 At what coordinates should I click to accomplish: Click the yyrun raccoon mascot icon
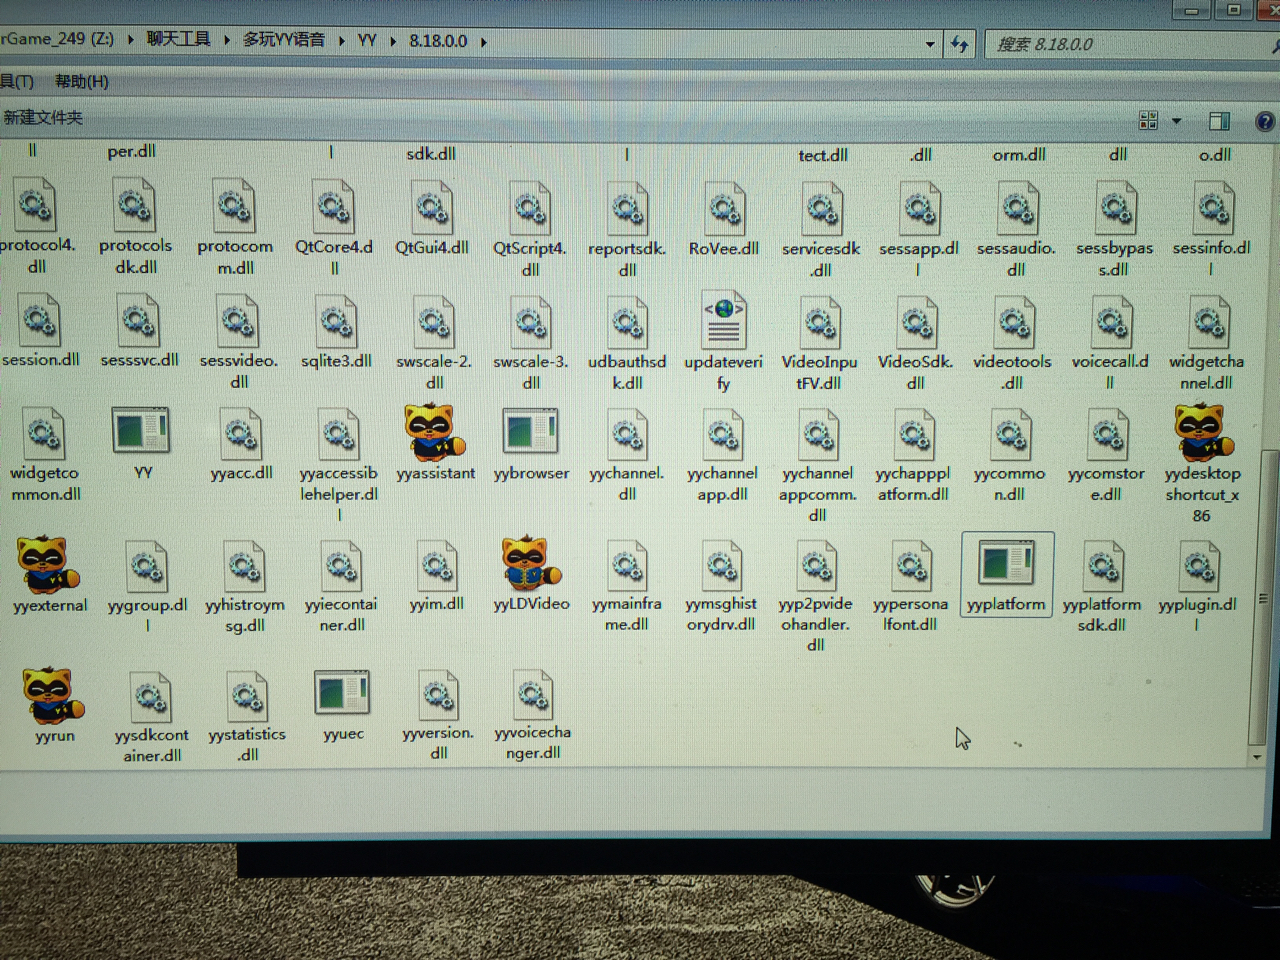tap(53, 695)
